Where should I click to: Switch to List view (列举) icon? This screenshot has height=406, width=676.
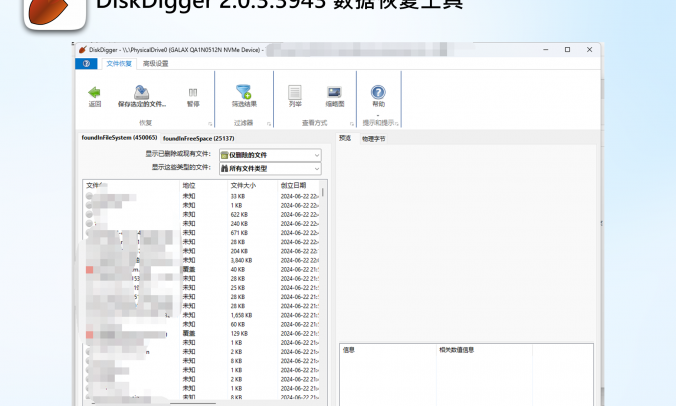(x=295, y=92)
